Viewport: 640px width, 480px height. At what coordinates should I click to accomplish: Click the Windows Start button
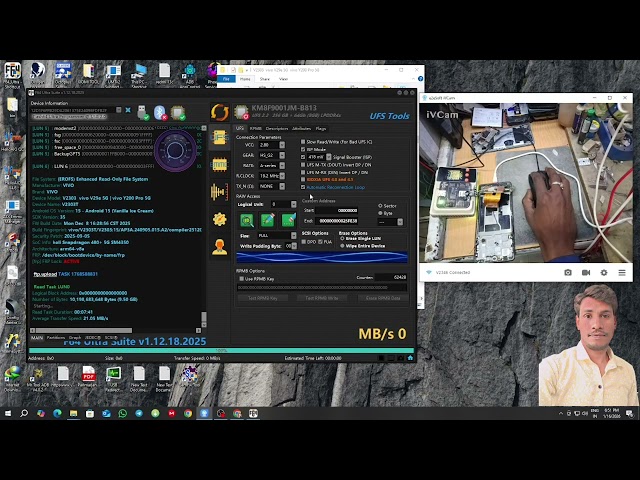[8, 413]
